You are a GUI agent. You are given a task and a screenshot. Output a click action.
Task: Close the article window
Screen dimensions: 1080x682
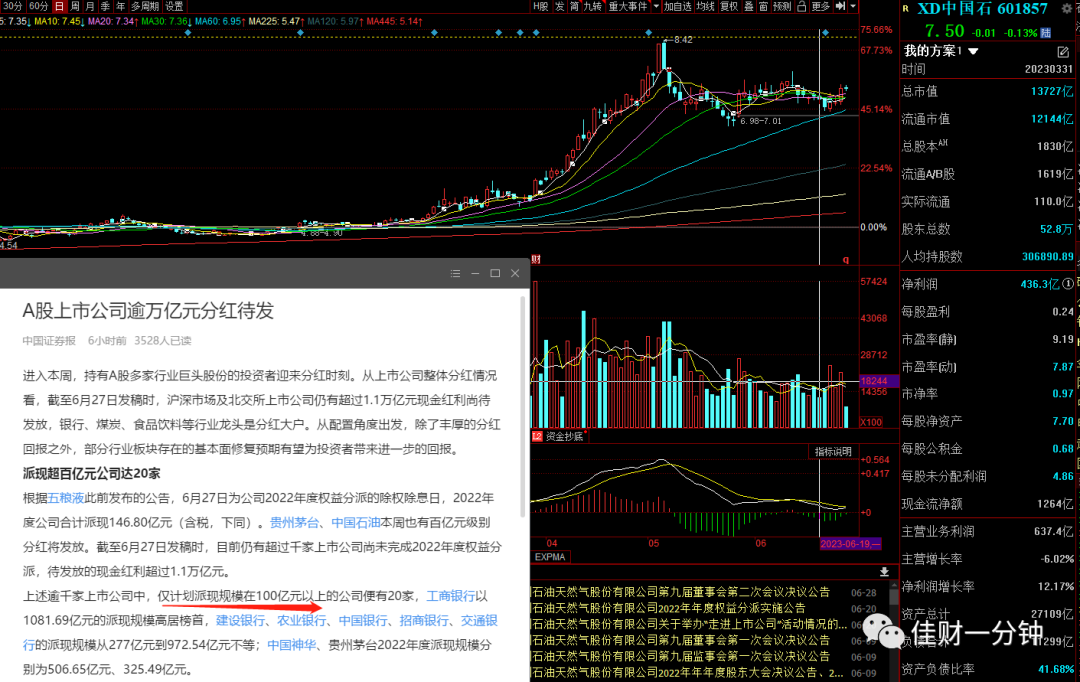coord(515,273)
